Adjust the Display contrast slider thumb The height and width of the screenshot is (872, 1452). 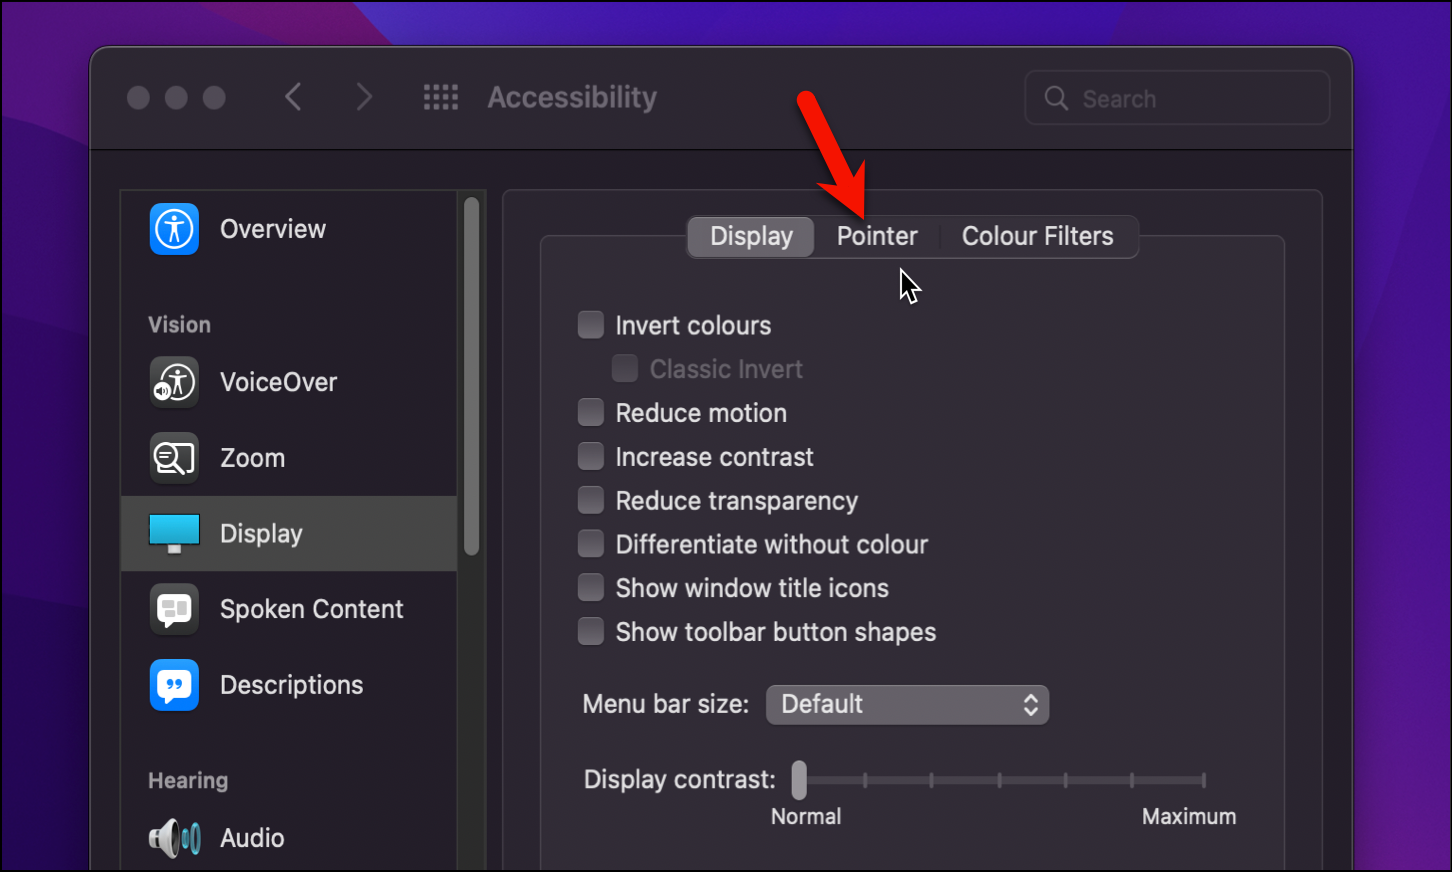click(799, 780)
